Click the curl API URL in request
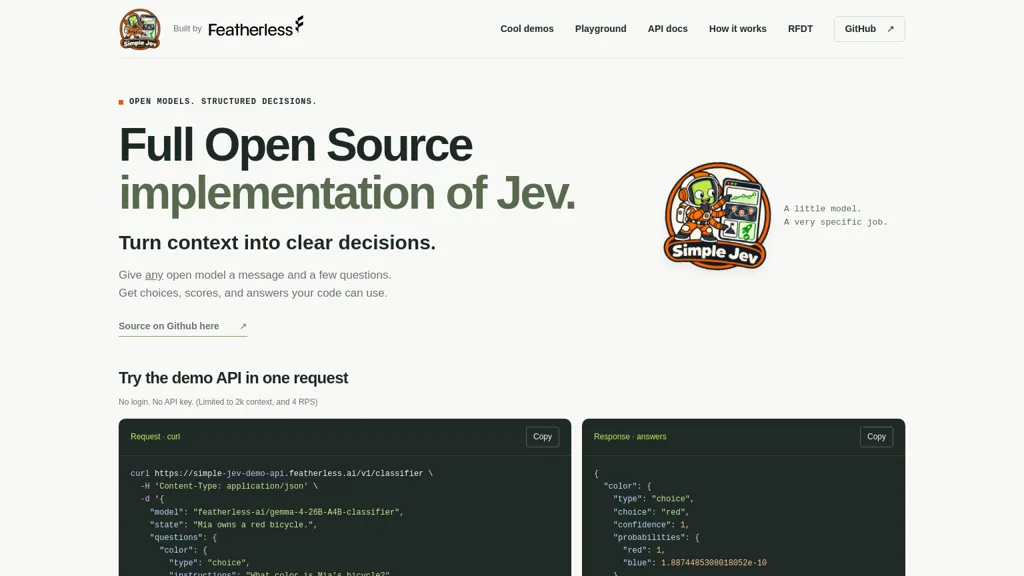This screenshot has height=576, width=1024. coord(289,473)
